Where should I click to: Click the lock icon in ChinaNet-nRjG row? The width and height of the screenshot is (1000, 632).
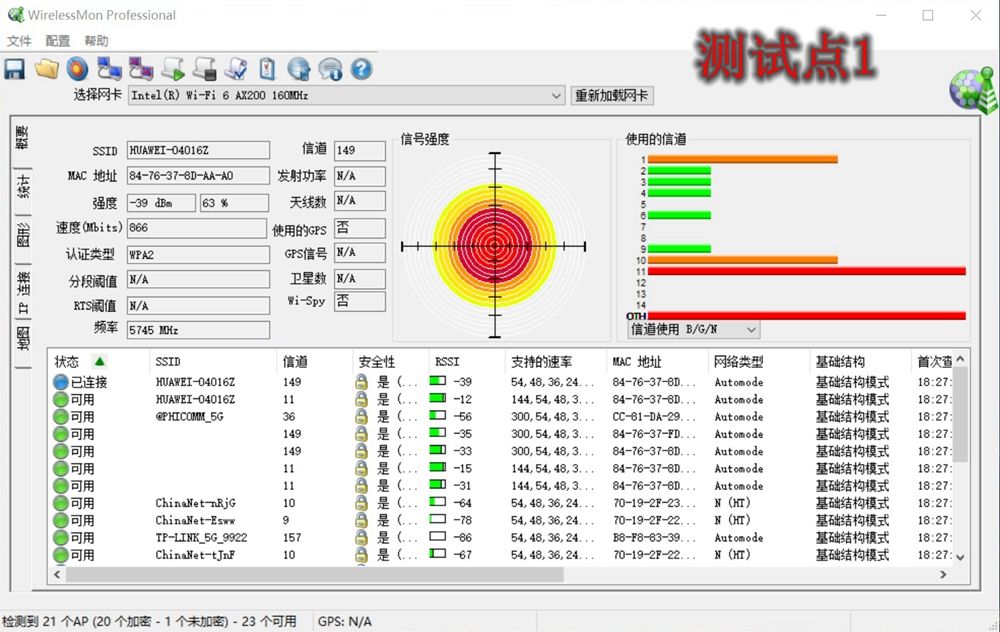(x=361, y=503)
